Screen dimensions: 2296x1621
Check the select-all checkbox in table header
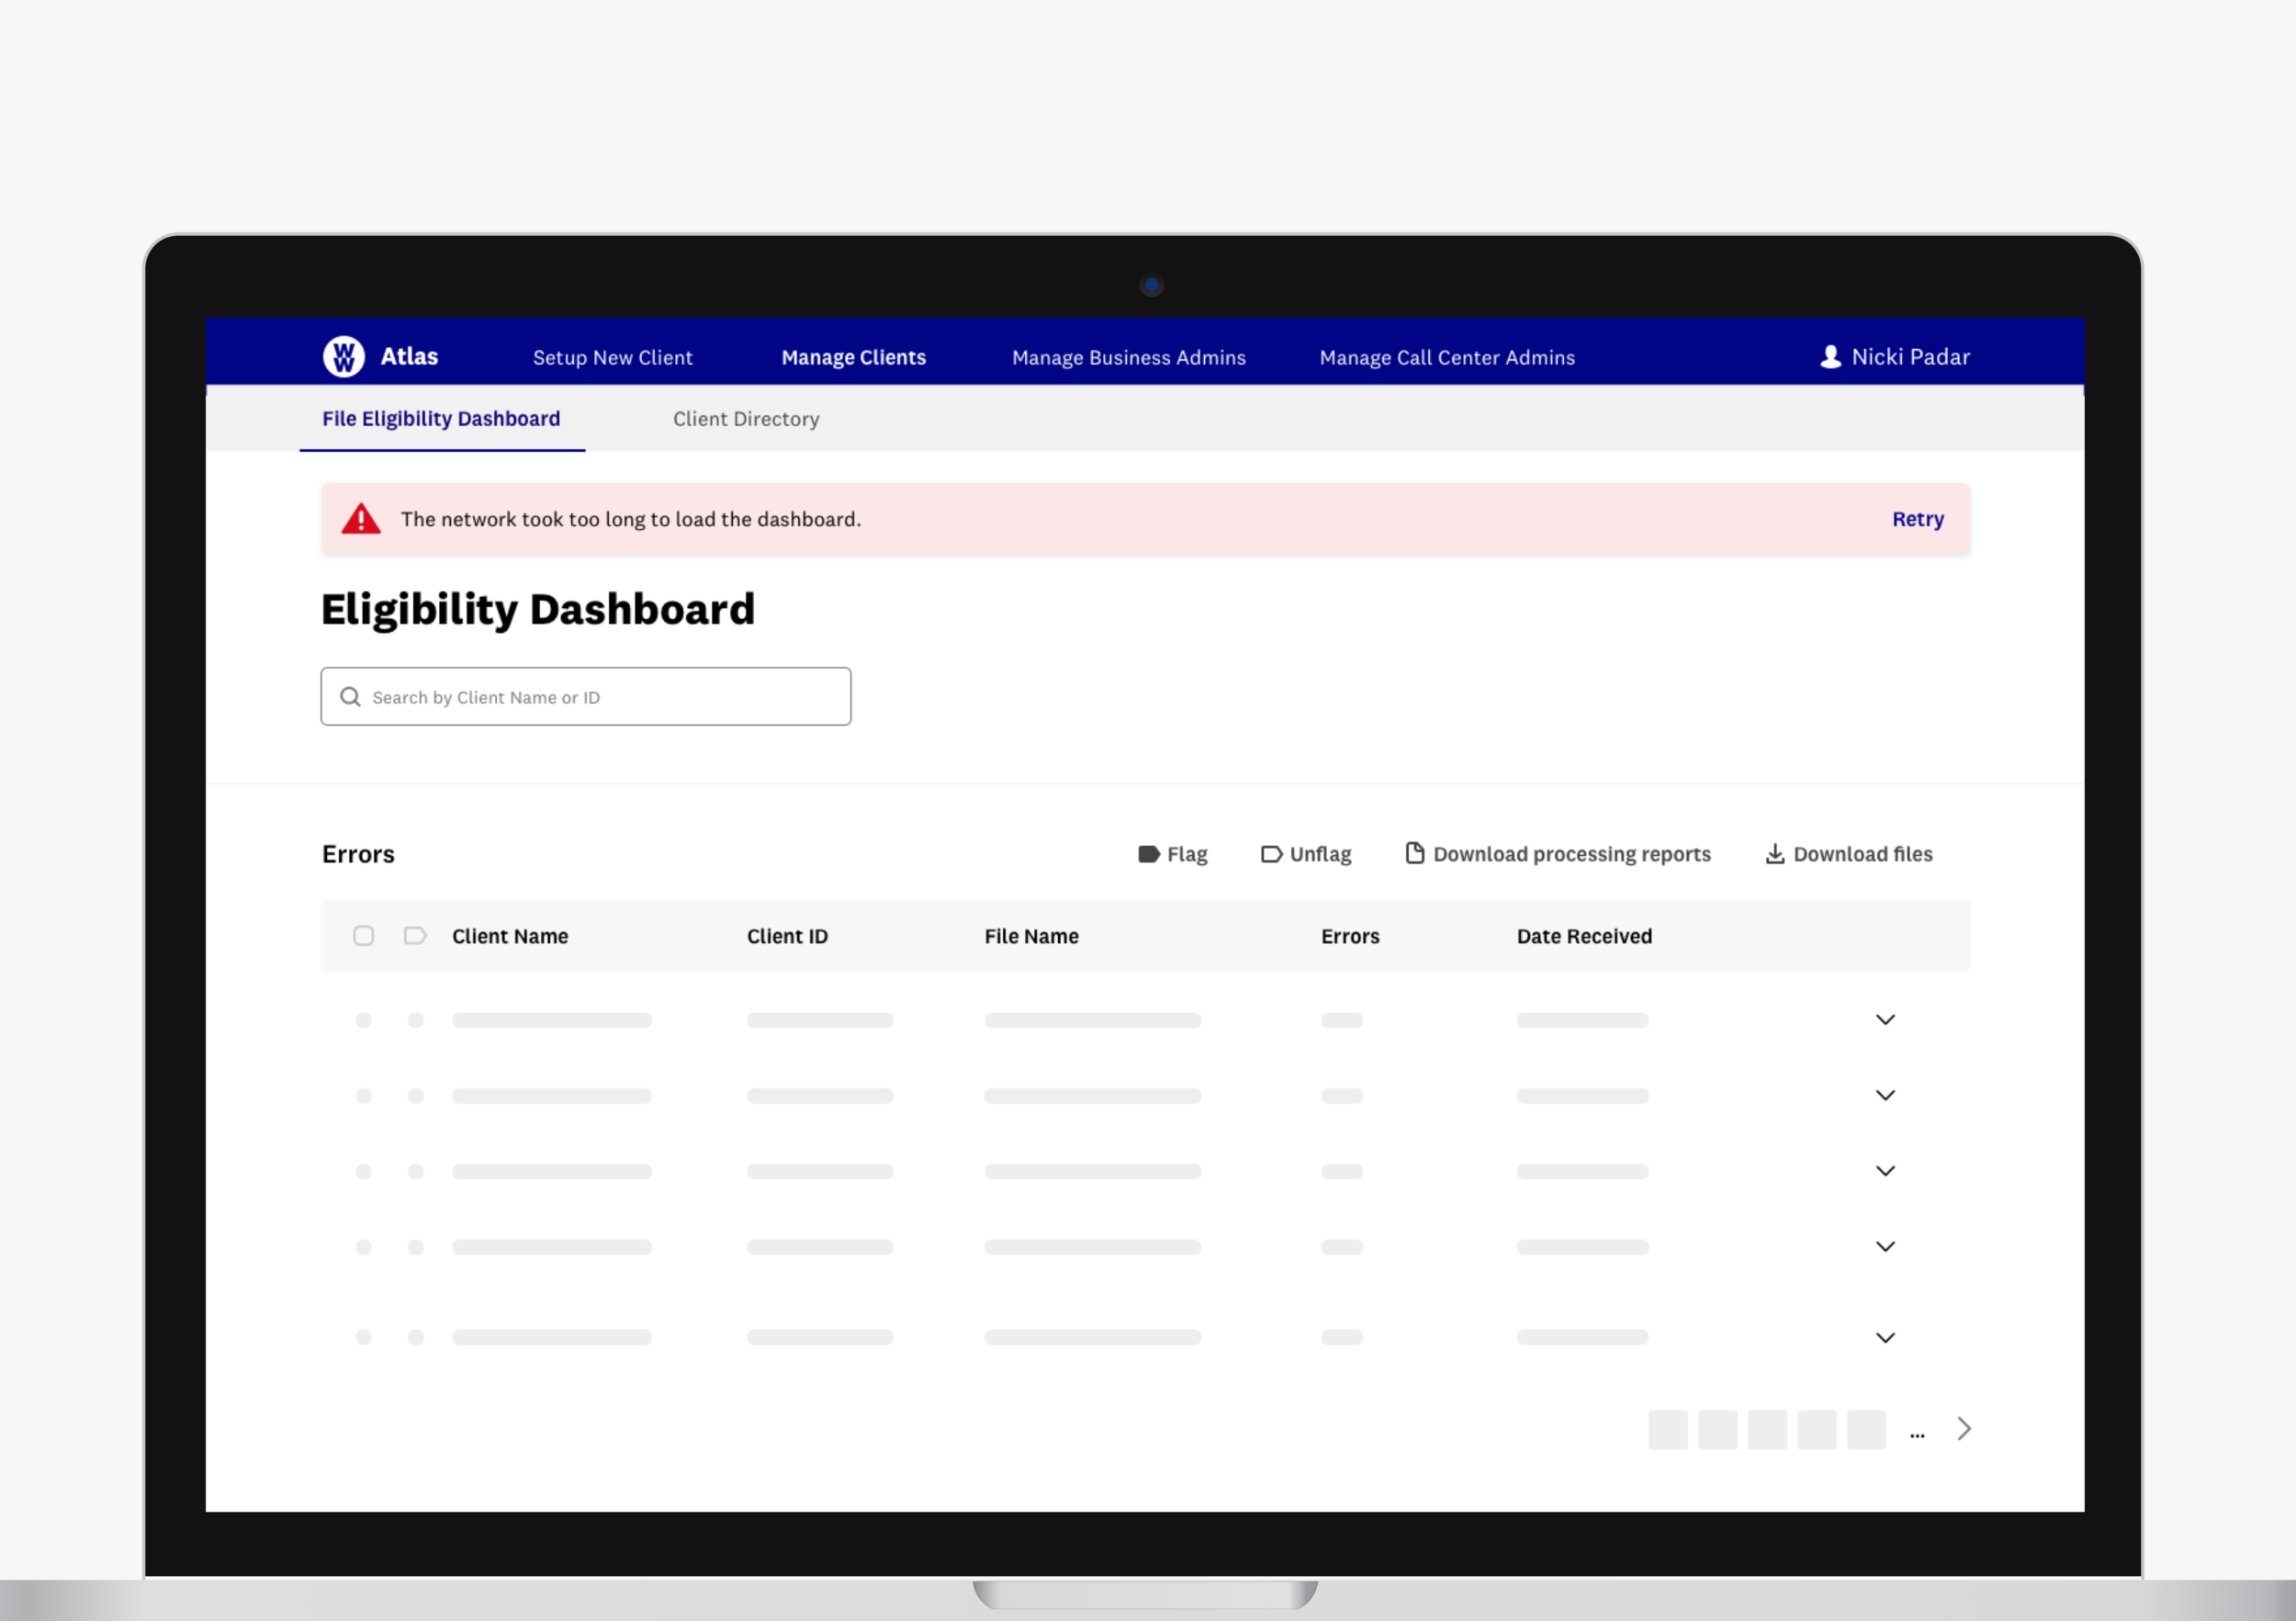coord(363,936)
